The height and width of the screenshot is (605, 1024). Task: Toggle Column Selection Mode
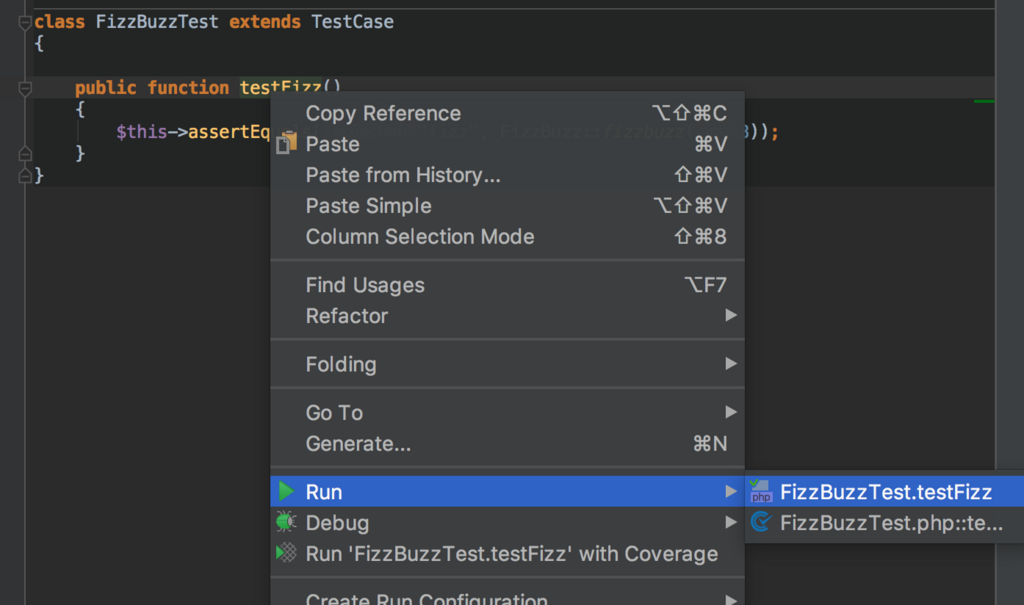pos(420,237)
